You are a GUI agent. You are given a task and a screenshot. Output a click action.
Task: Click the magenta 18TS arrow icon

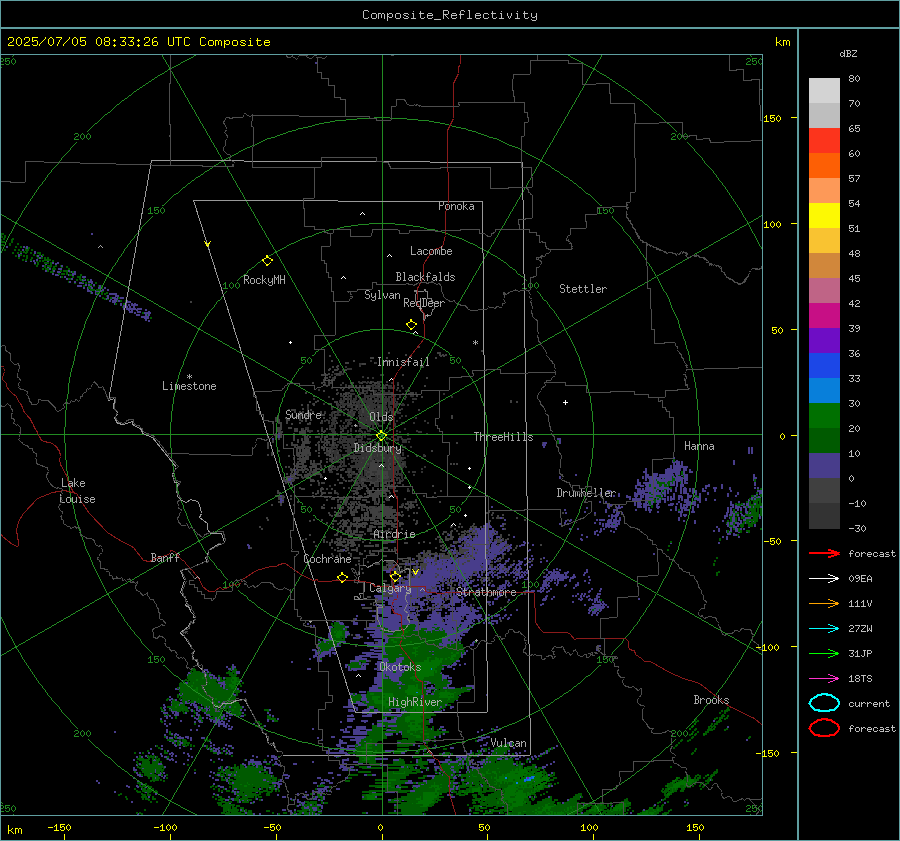[824, 679]
